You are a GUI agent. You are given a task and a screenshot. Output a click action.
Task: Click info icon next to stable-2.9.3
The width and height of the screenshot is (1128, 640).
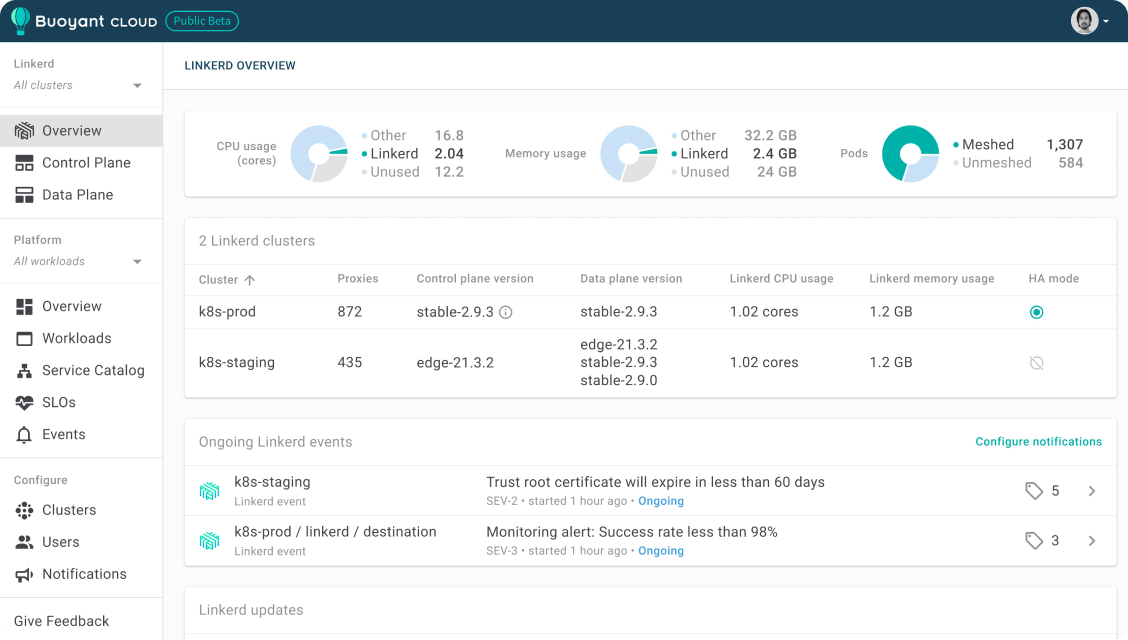[506, 312]
